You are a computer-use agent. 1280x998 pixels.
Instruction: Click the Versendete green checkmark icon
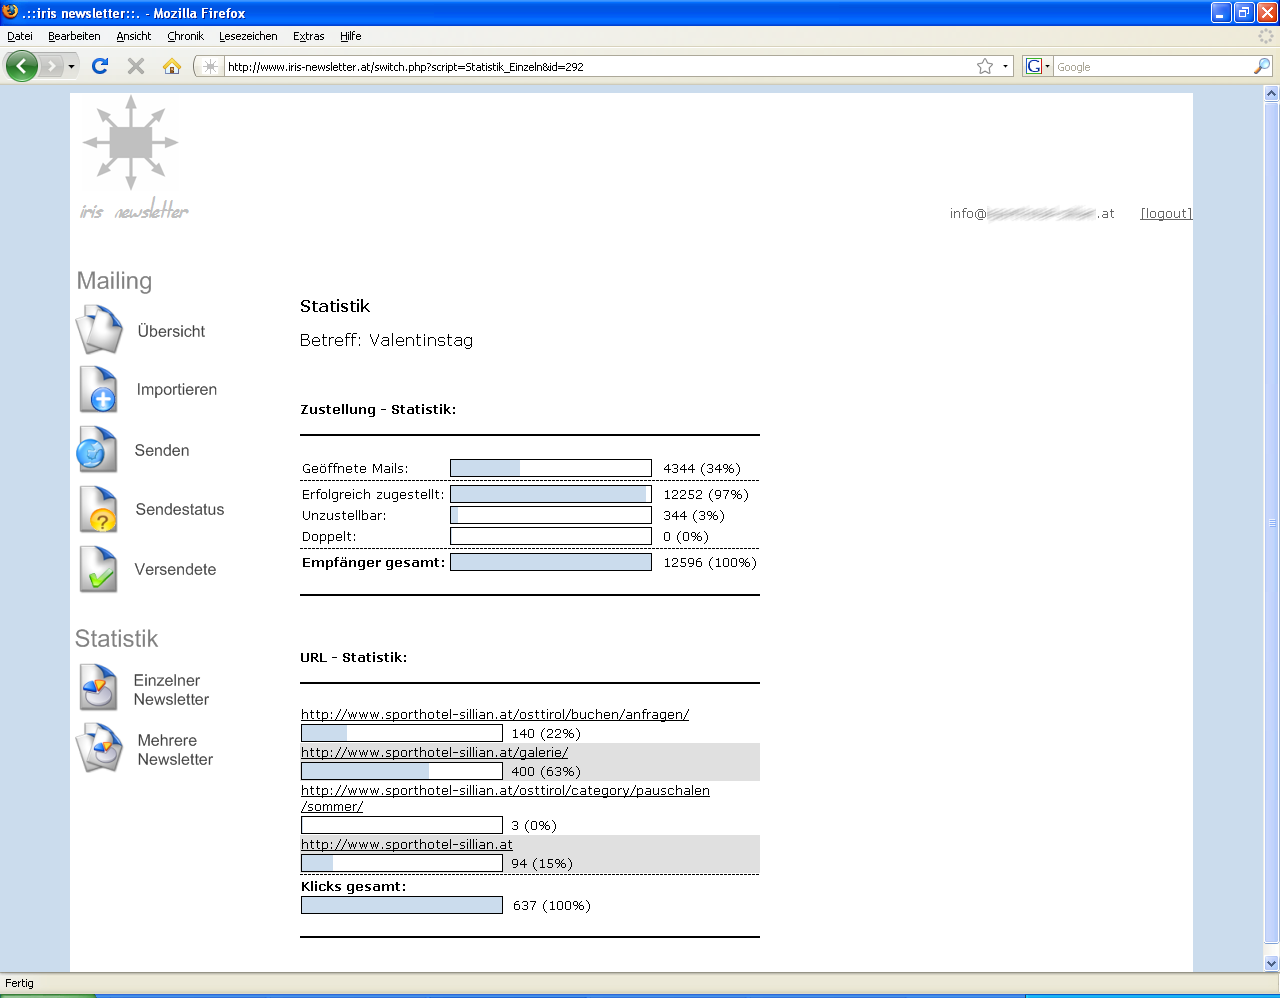coord(99,570)
